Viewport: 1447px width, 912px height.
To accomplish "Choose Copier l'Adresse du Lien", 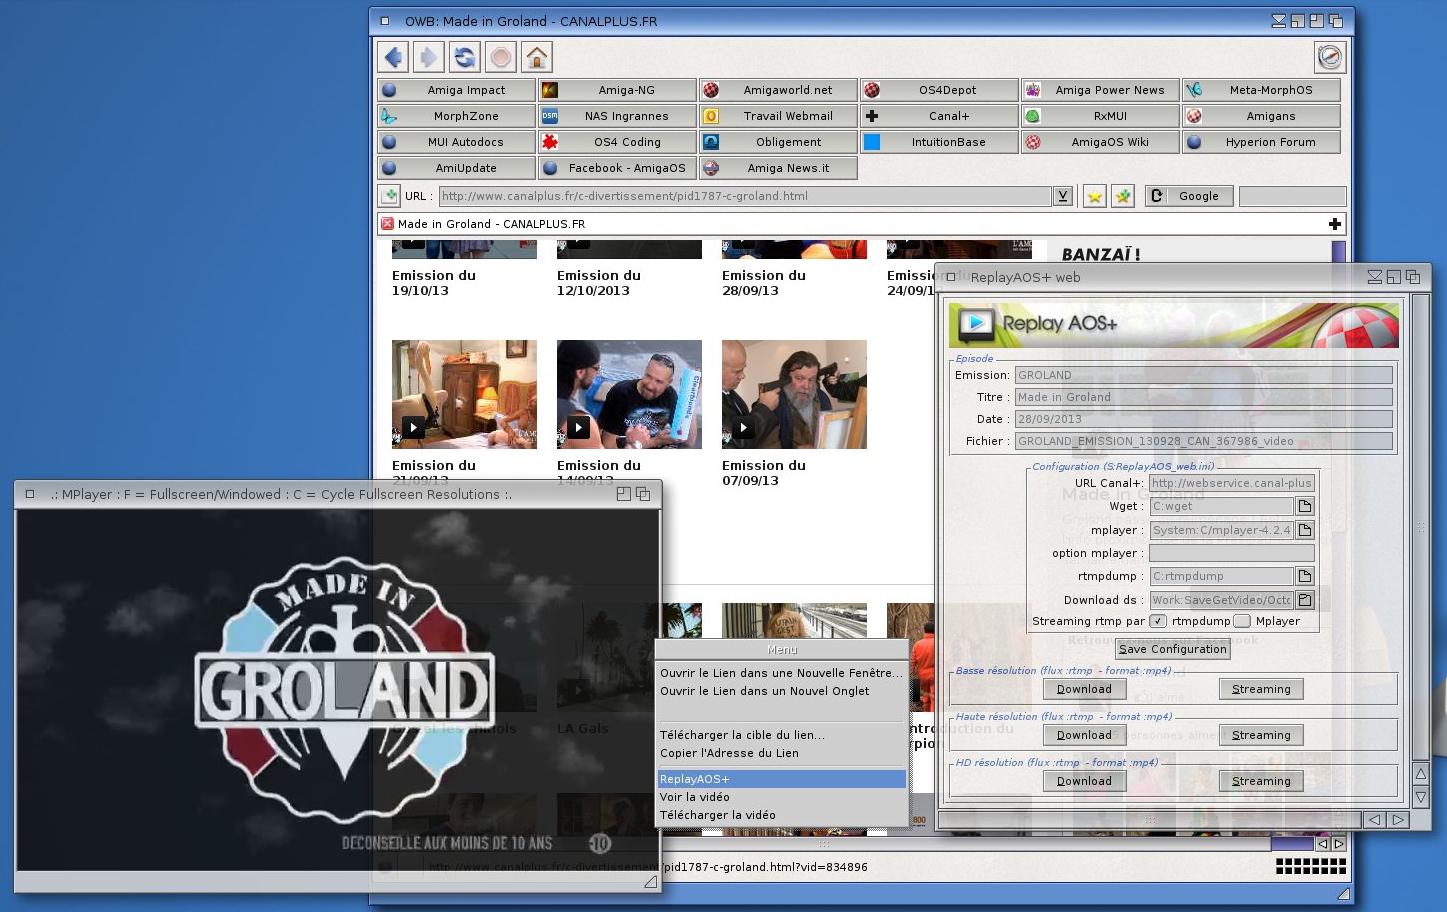I will pos(781,753).
